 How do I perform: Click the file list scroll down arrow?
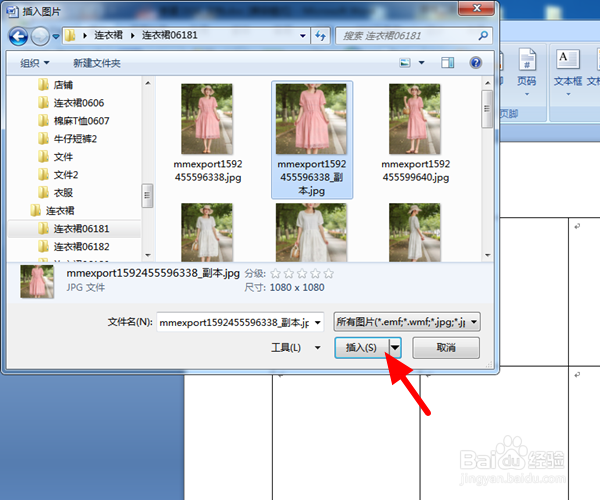pos(488,255)
